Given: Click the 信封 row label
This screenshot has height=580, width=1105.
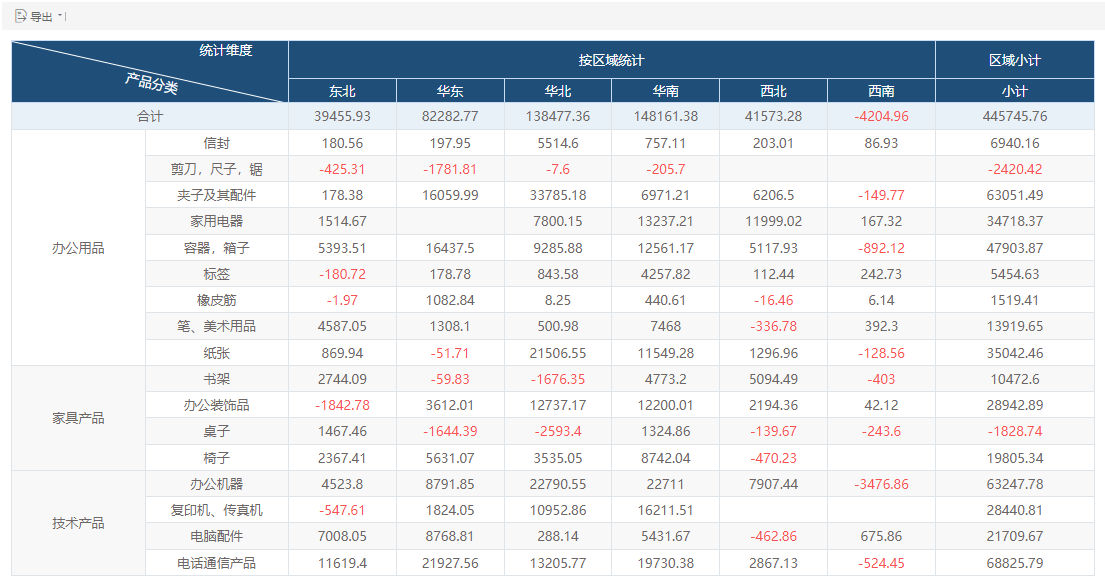Looking at the screenshot, I should [216, 143].
